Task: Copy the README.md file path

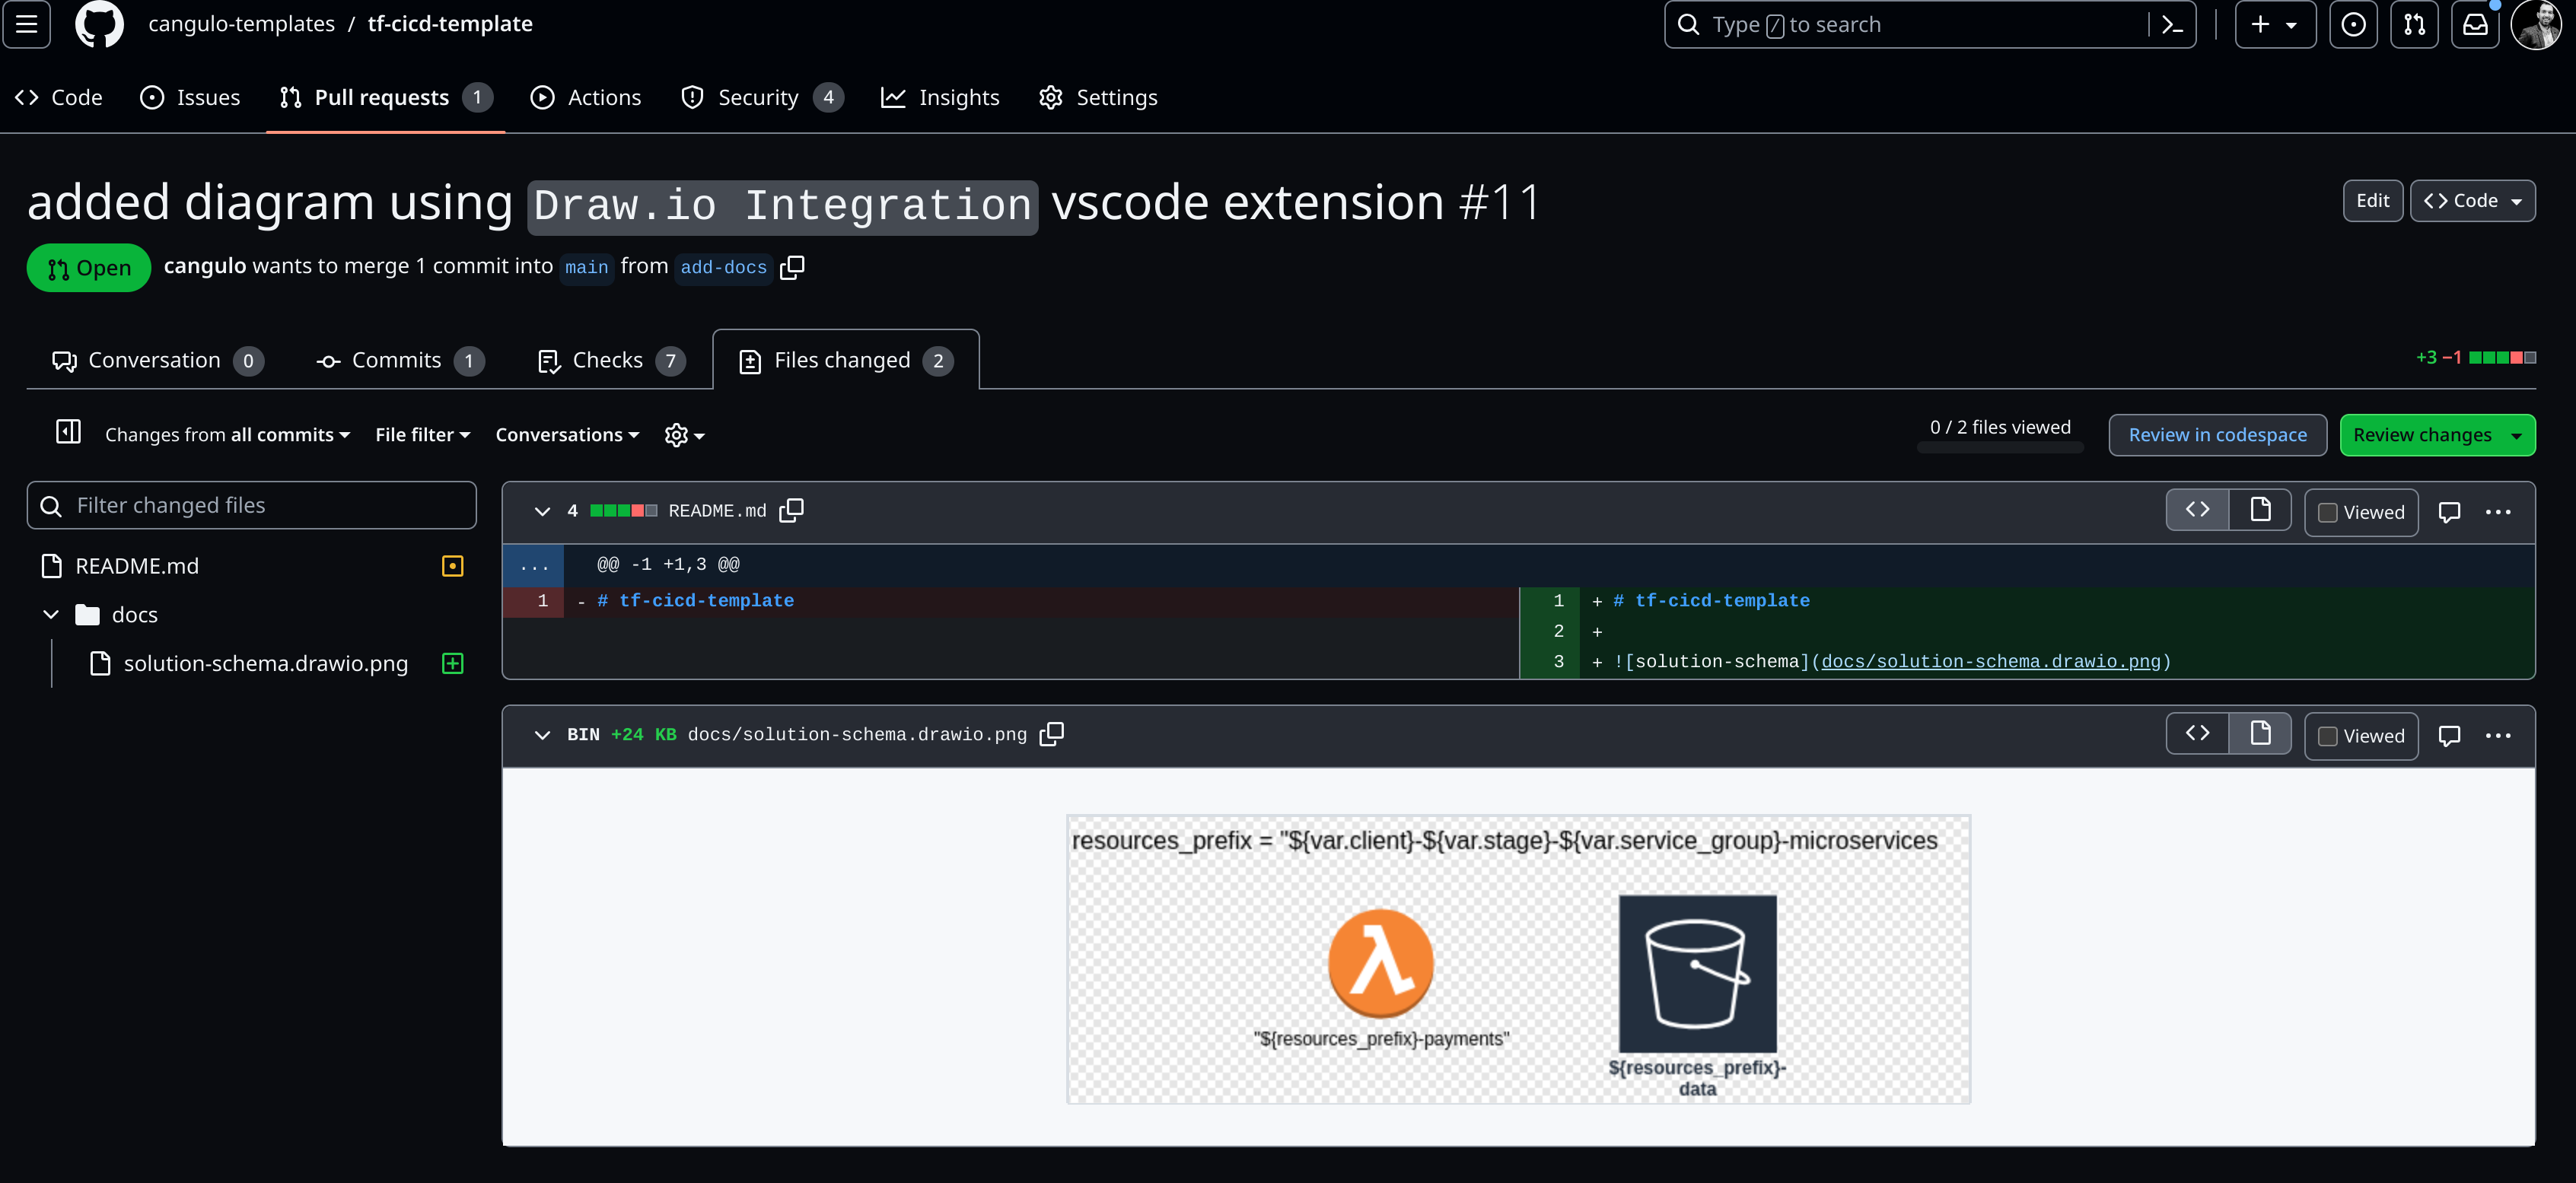Action: (x=791, y=511)
